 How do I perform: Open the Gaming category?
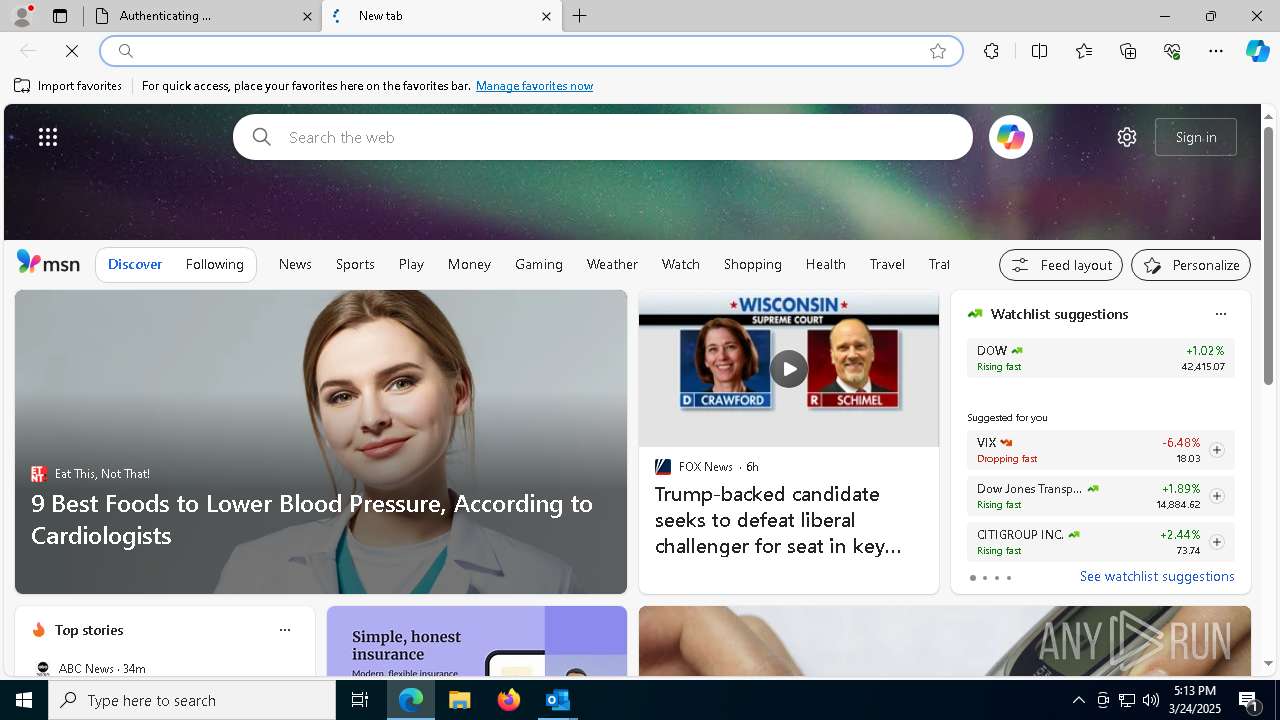coord(539,264)
